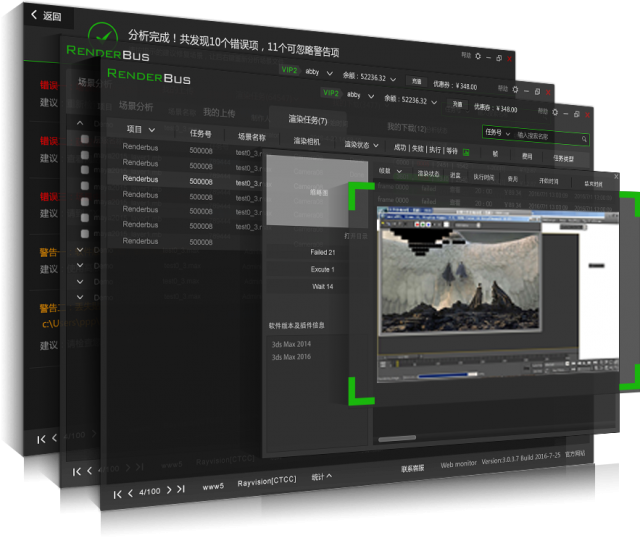Tick the second checkbox in the middle window list
The image size is (640, 538).
pos(84,155)
